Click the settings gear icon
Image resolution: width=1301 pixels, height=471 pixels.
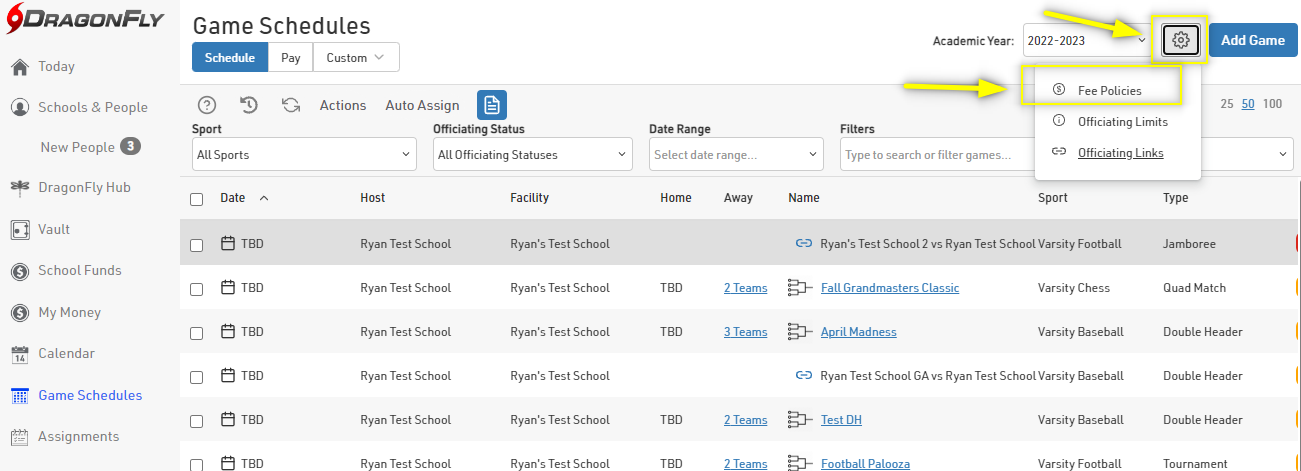(1181, 40)
